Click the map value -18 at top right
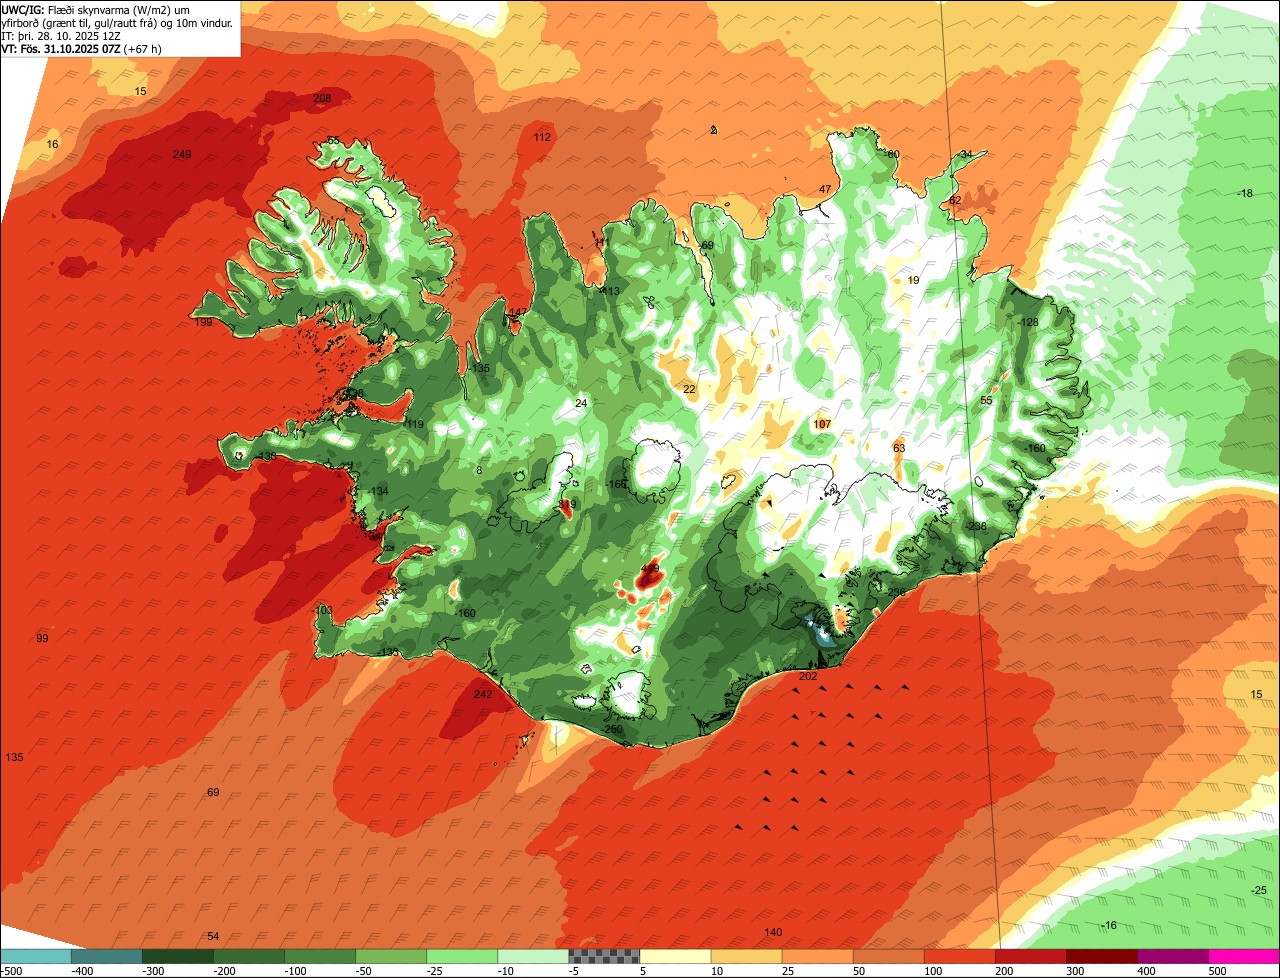 1245,193
